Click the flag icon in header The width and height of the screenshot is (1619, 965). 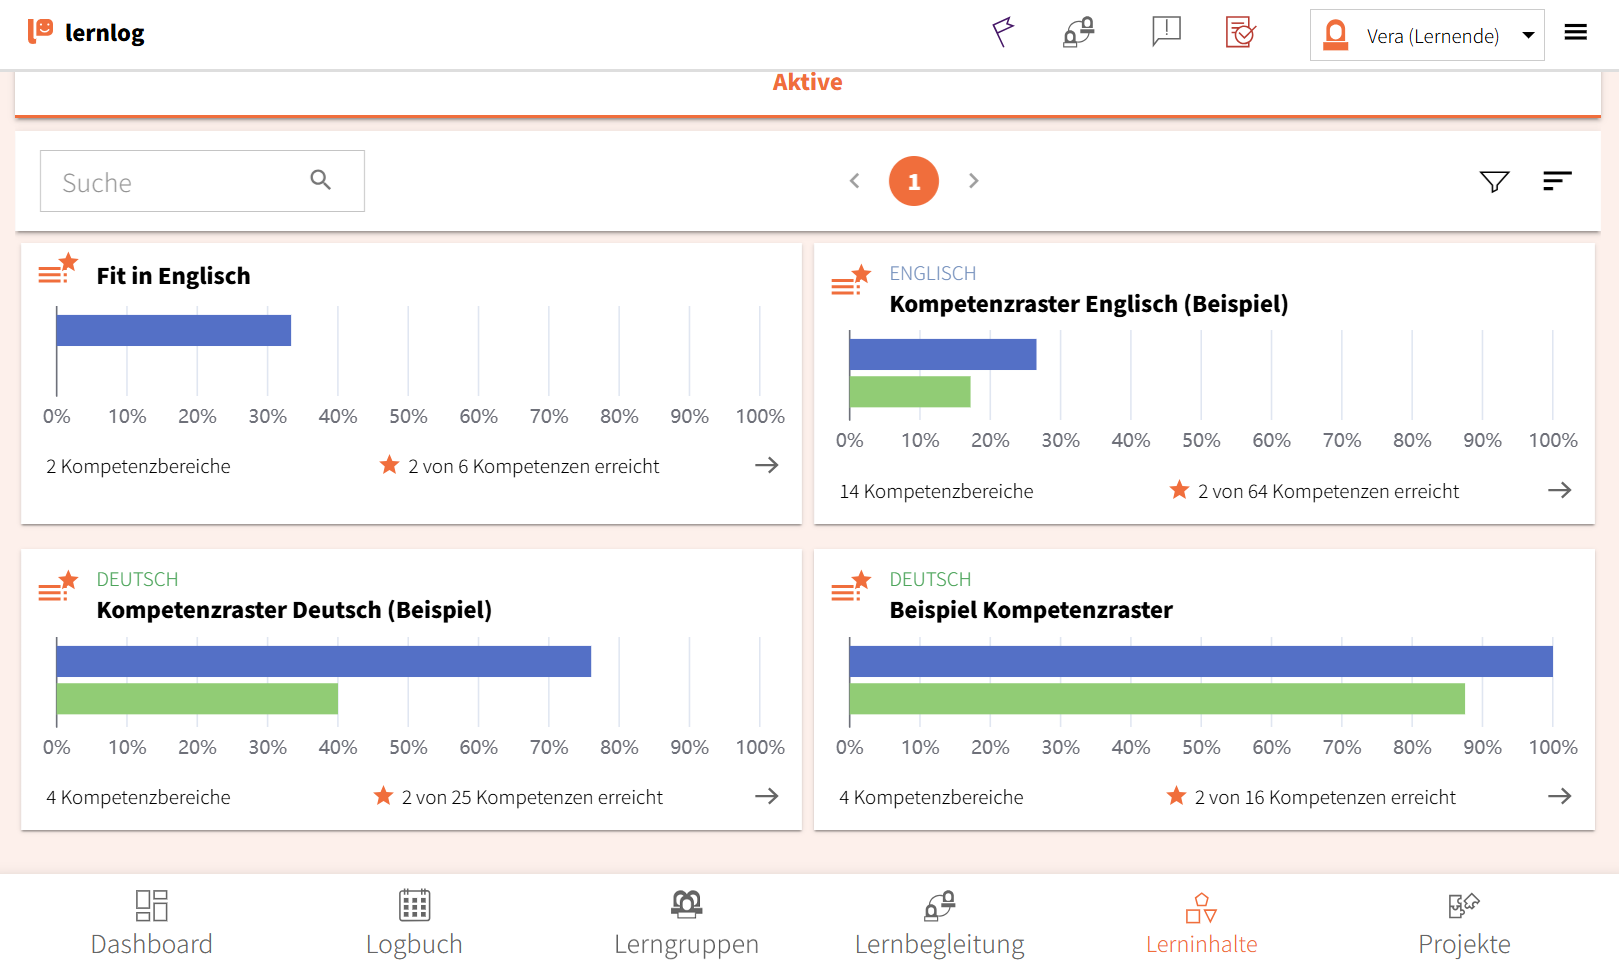point(1003,33)
